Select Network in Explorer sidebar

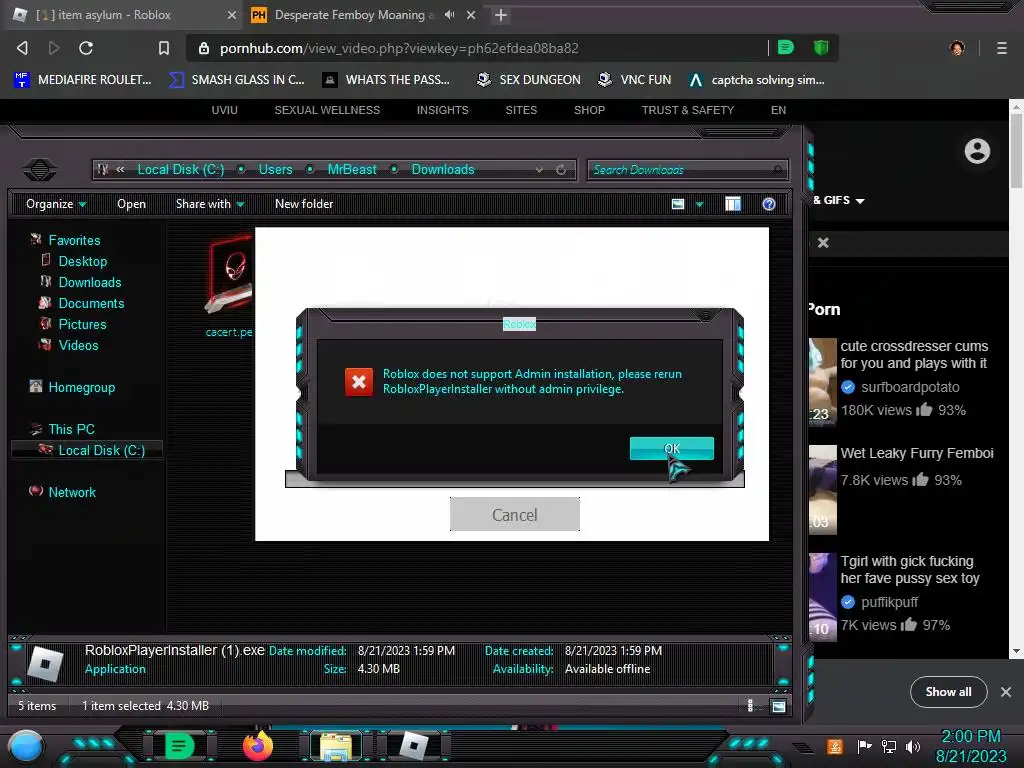point(71,492)
